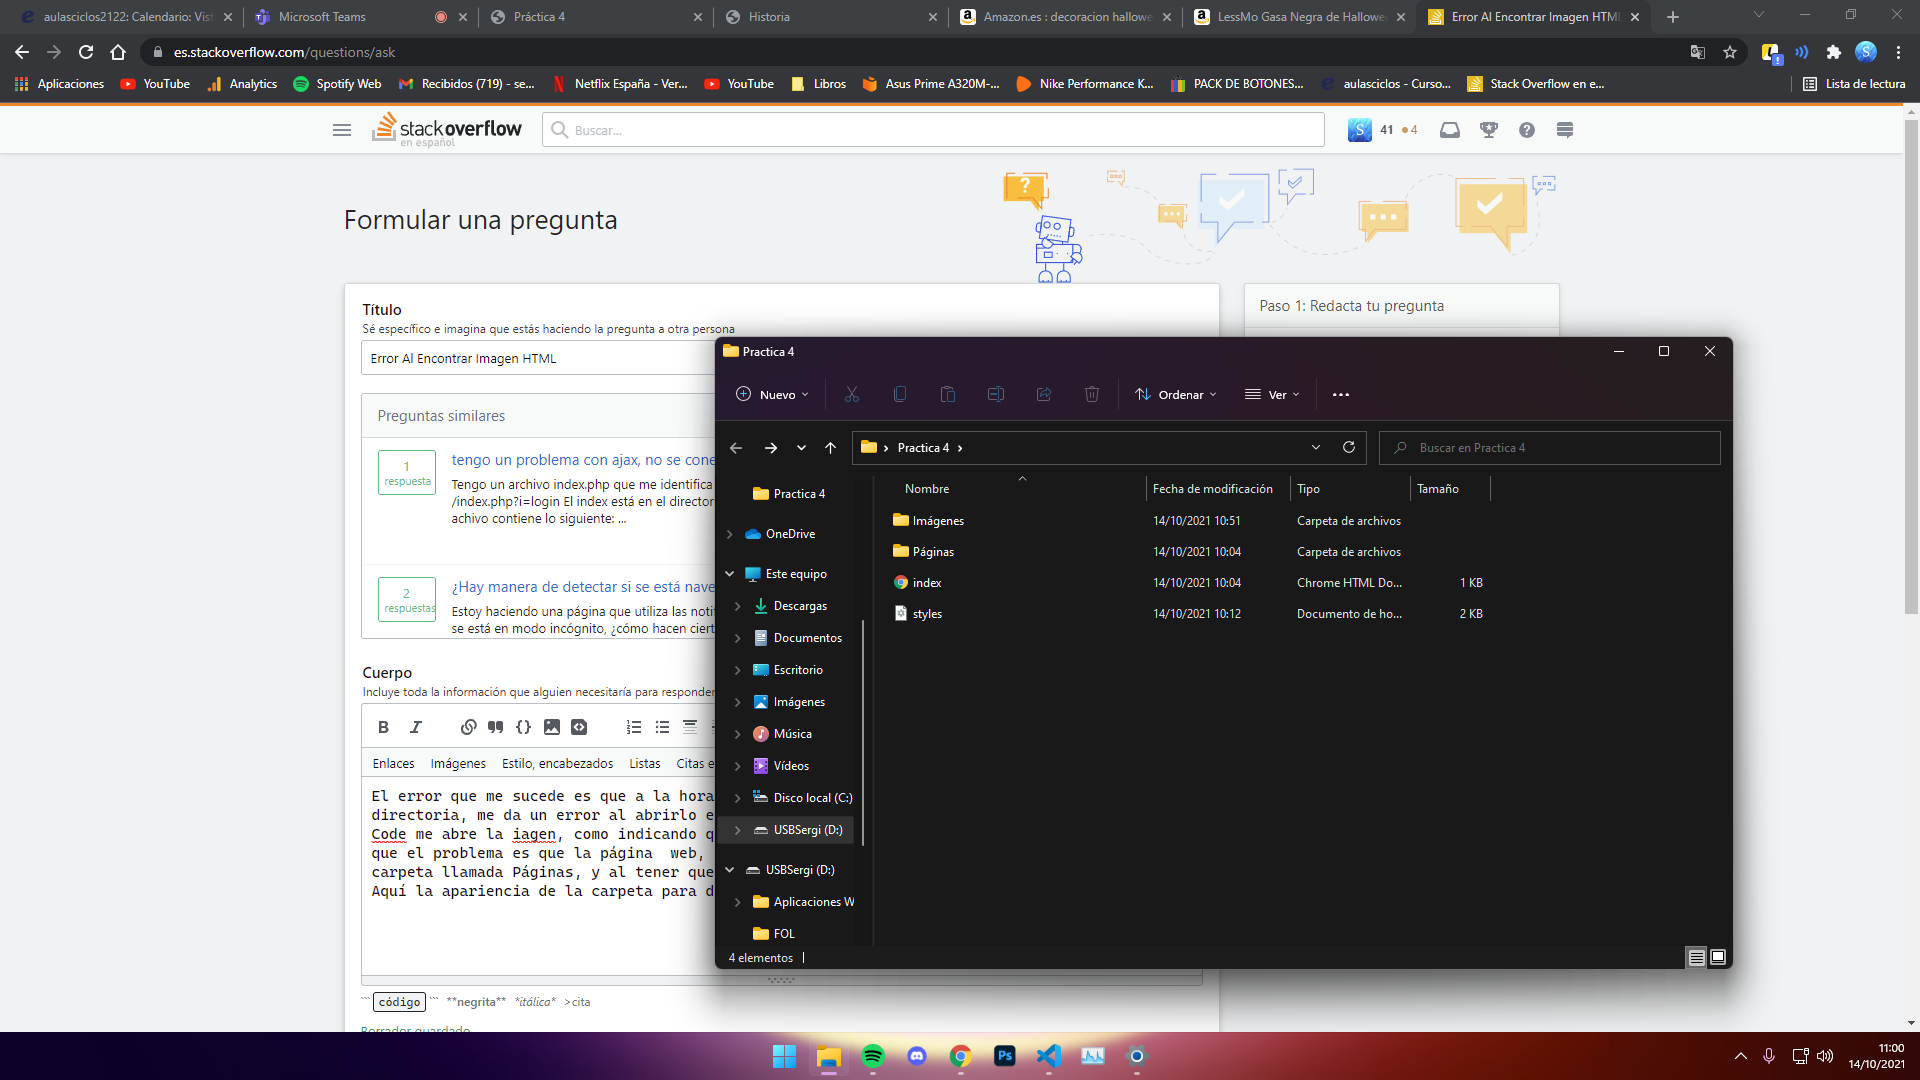Select the Imágenes folder in file list
The image size is (1920, 1080).
(x=938, y=520)
